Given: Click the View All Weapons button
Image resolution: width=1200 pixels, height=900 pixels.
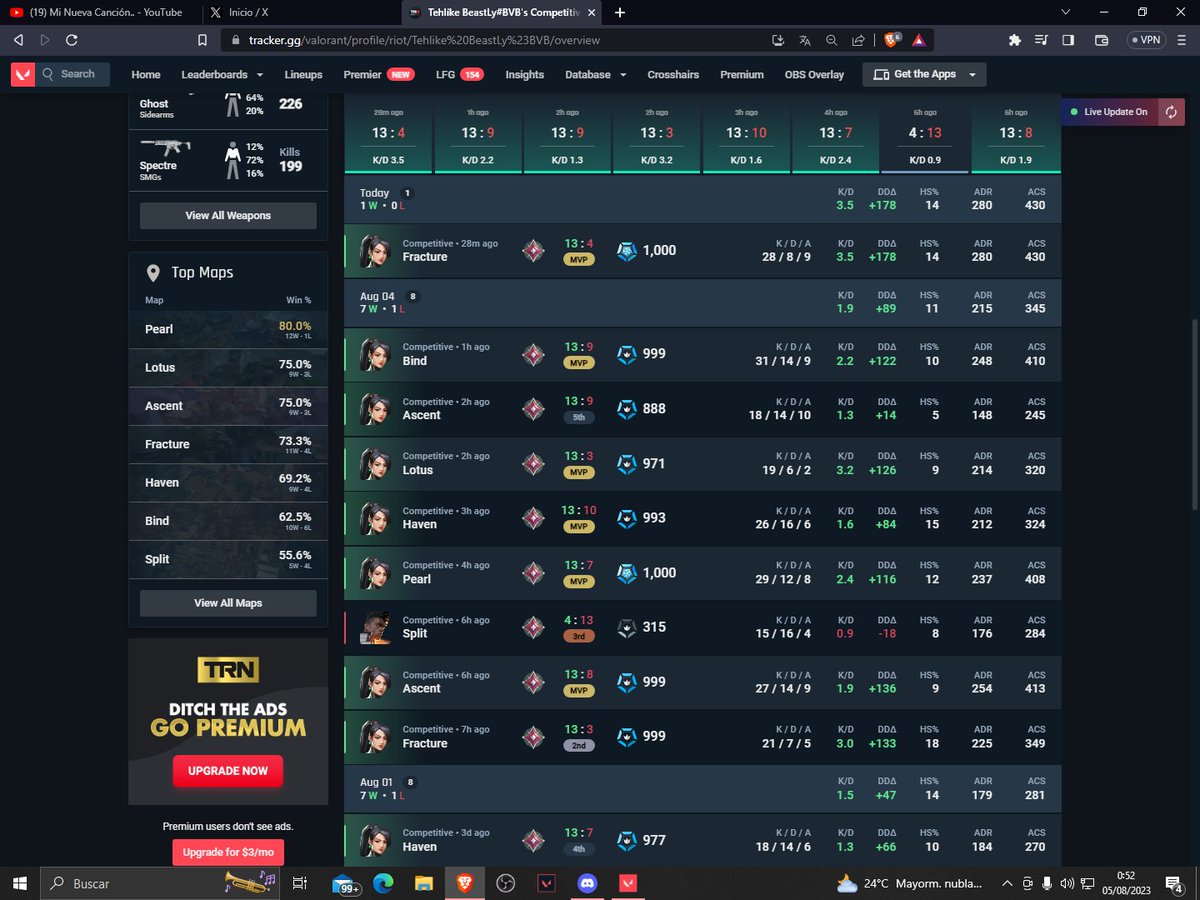Looking at the screenshot, I should pyautogui.click(x=228, y=216).
